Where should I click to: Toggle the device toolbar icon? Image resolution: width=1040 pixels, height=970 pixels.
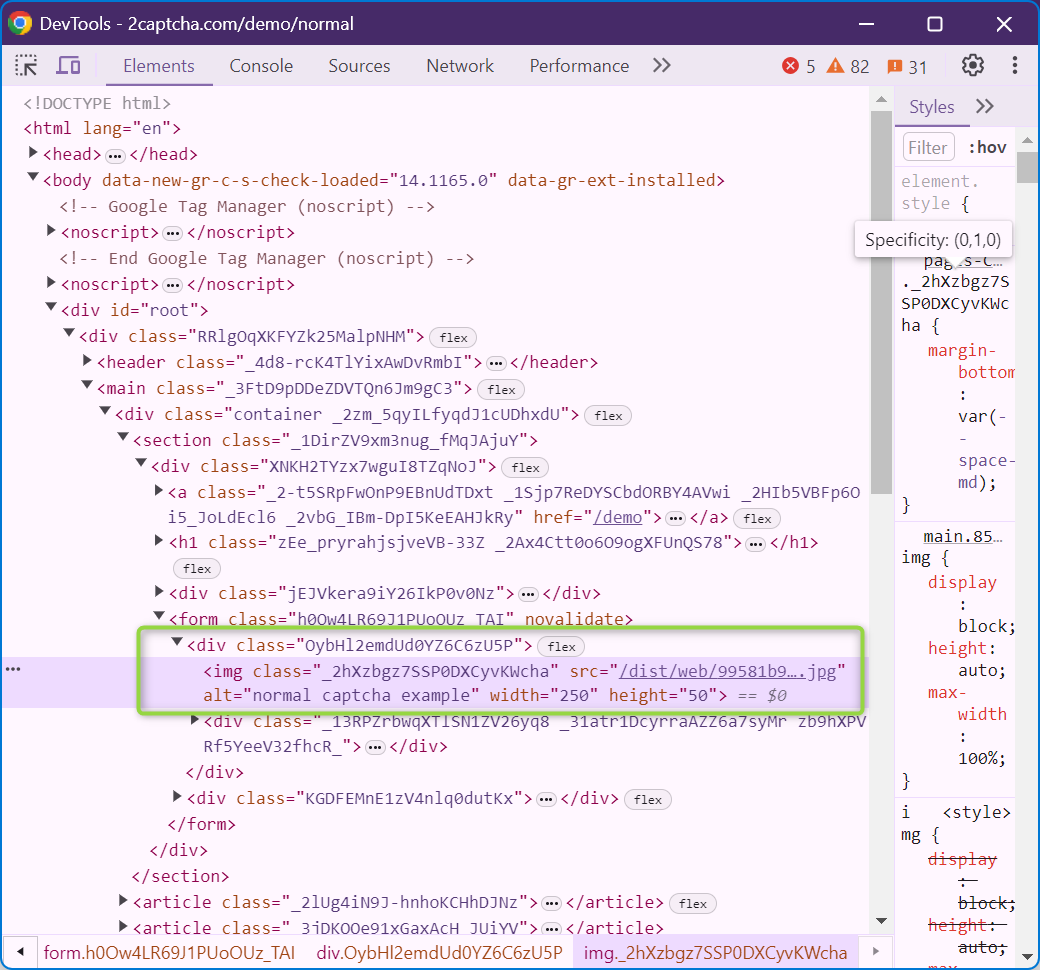68,66
